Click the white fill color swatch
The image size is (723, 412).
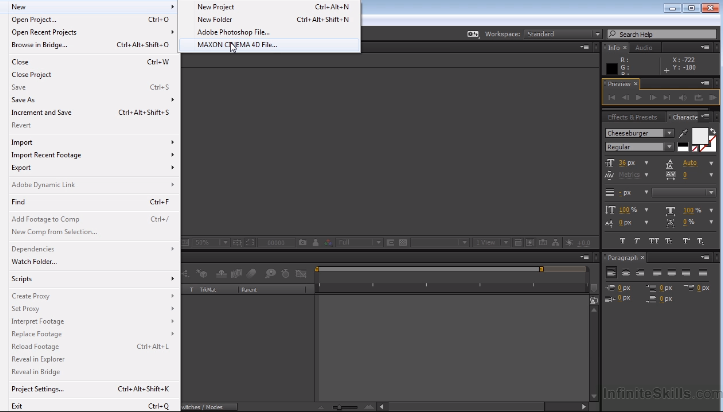[x=699, y=136]
